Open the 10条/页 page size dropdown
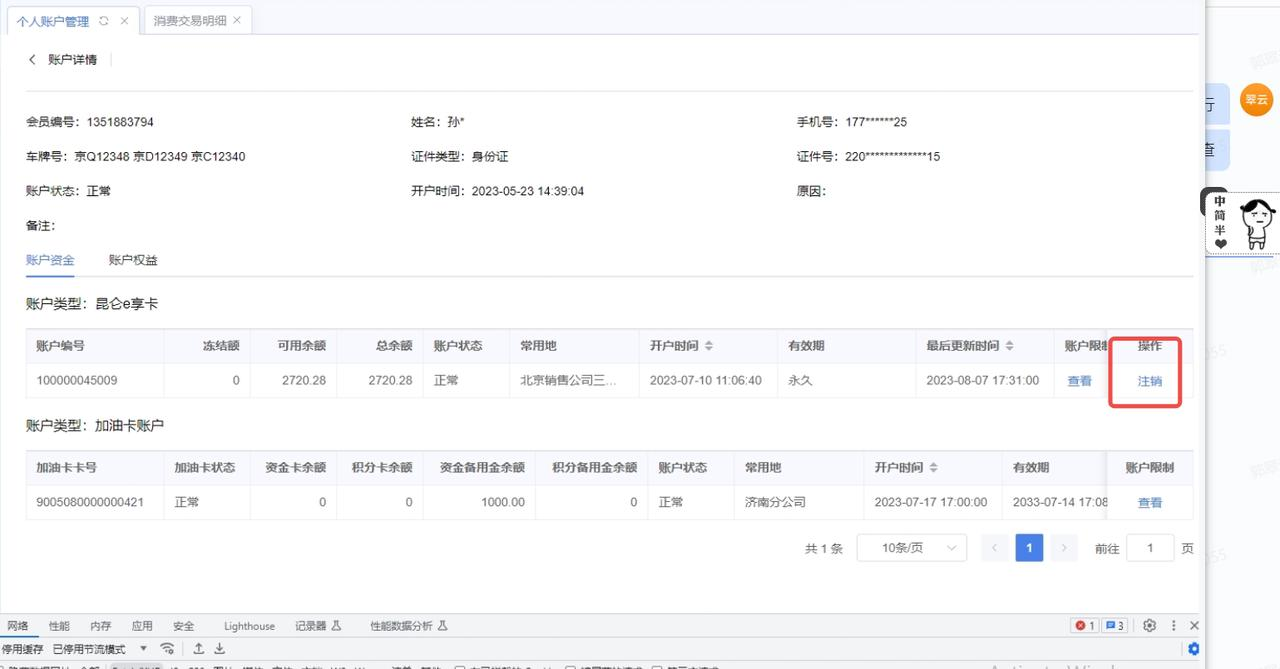 911,548
